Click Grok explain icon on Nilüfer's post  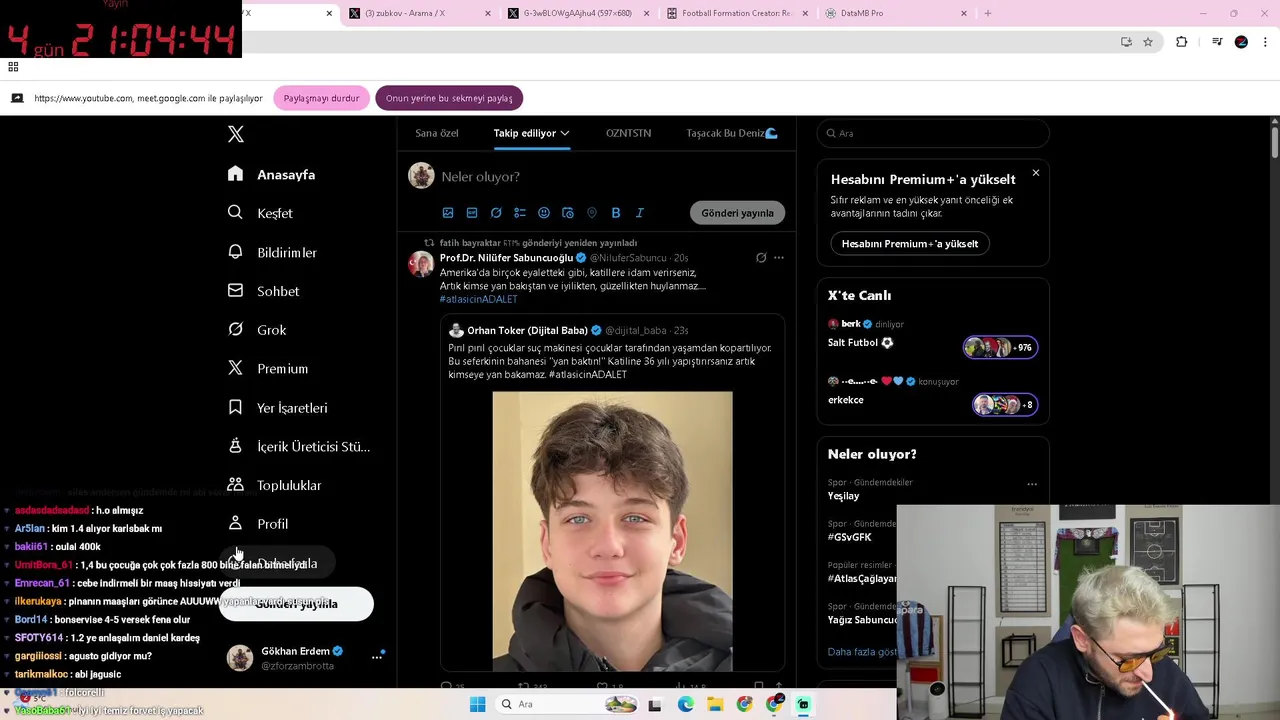(761, 258)
